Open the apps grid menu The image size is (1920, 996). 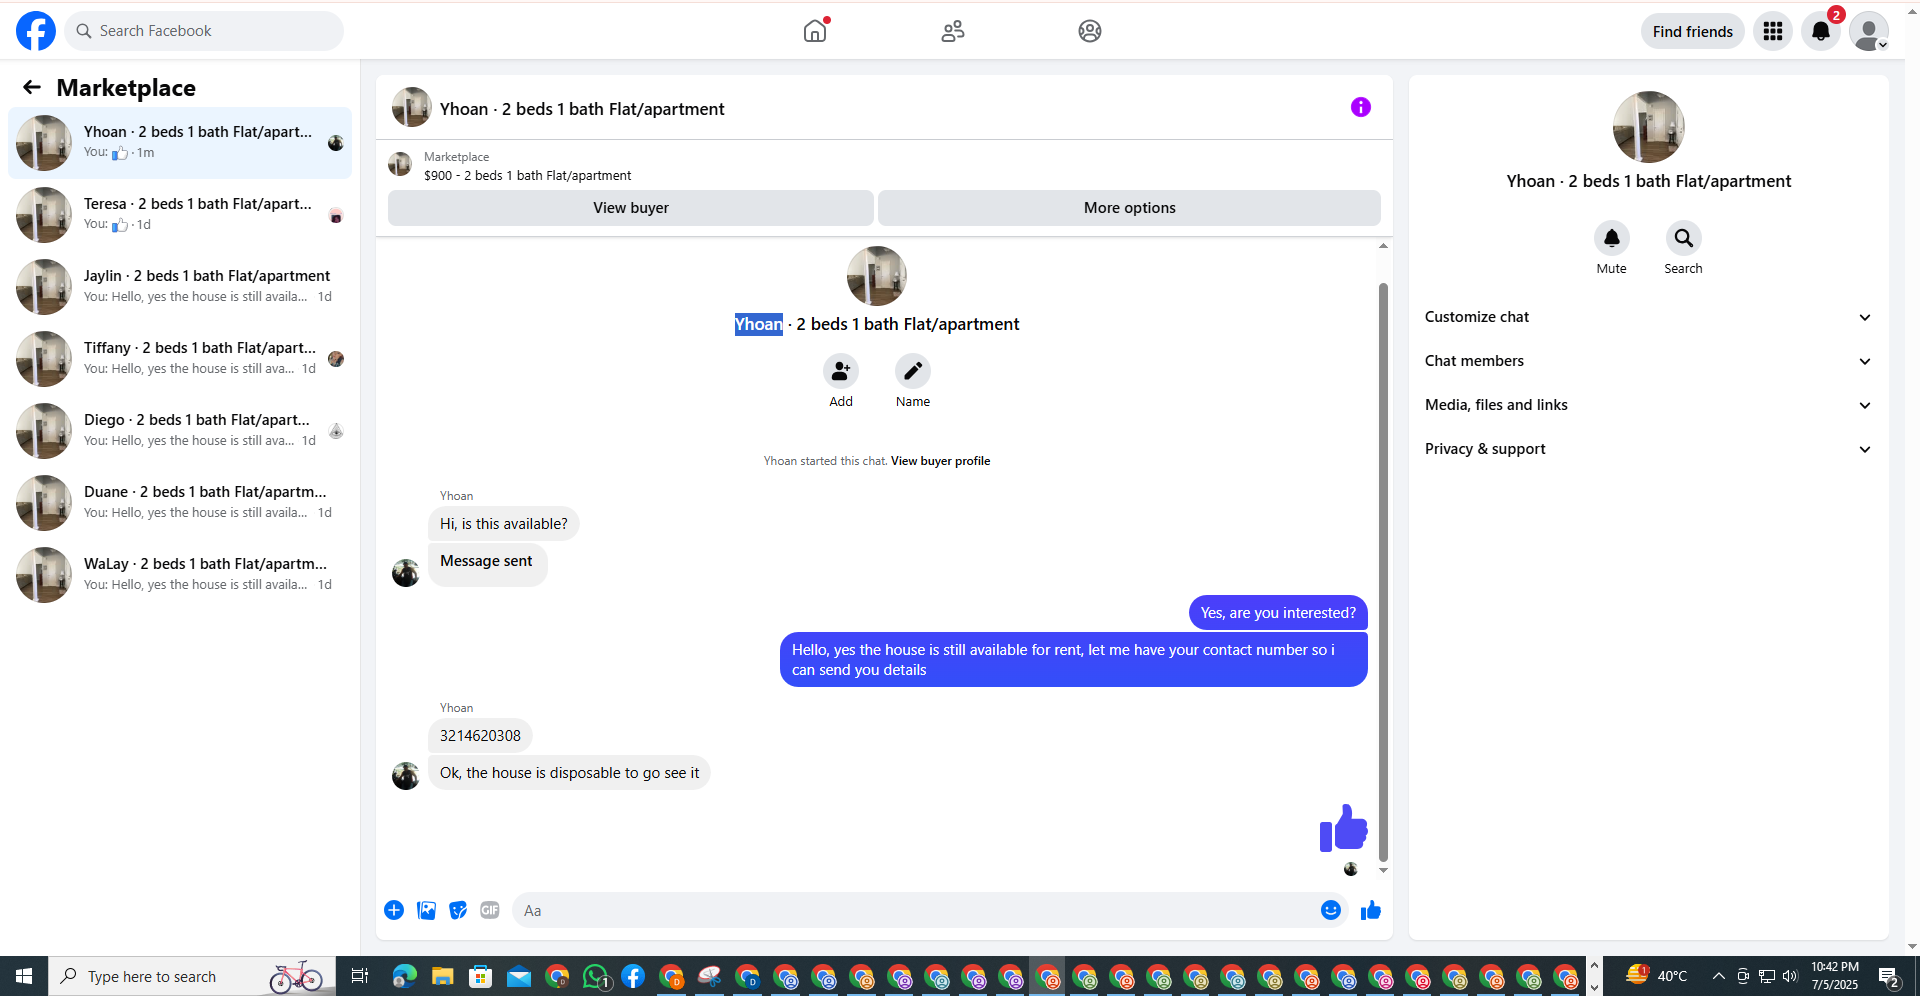coord(1773,31)
